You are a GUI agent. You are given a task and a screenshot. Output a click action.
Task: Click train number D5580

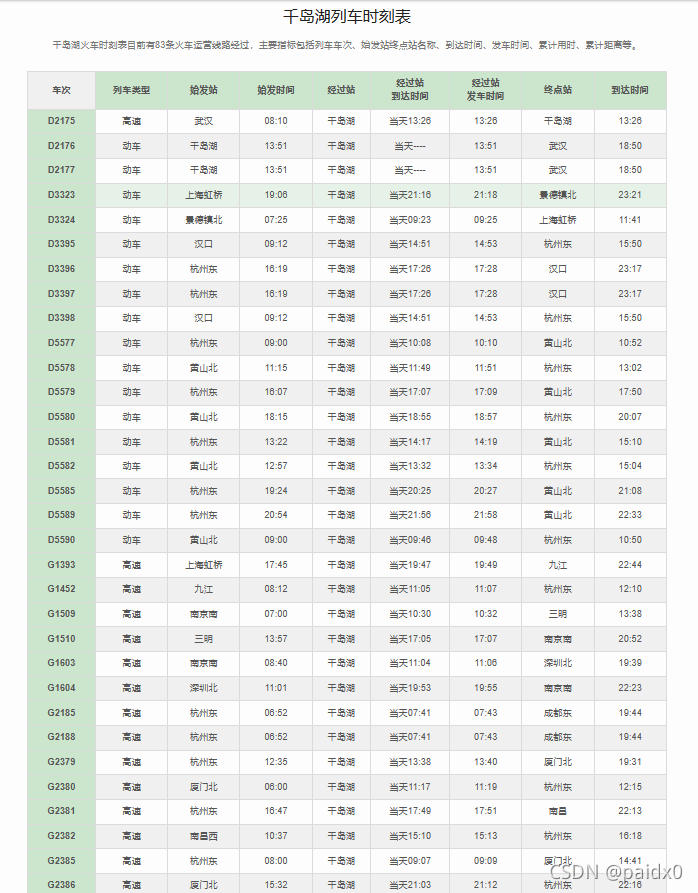pyautogui.click(x=61, y=417)
